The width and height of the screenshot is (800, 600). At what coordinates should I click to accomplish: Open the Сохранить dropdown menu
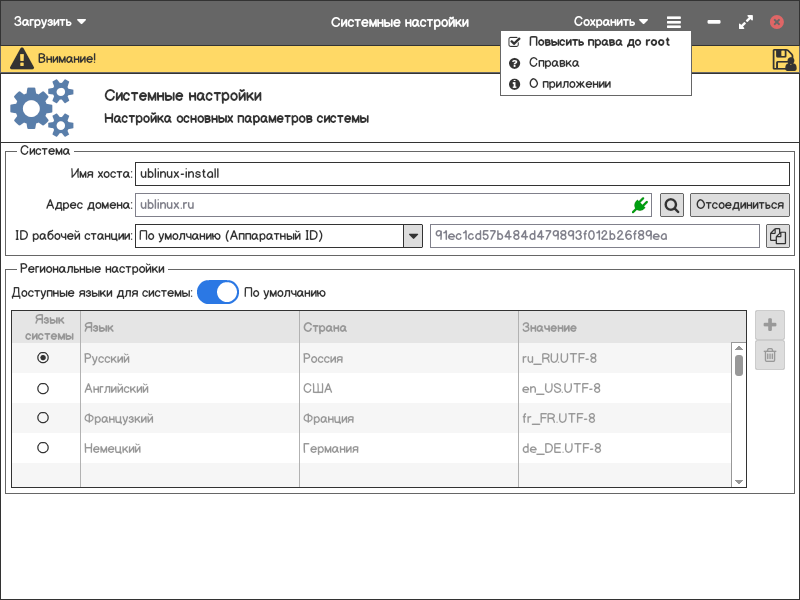pyautogui.click(x=611, y=22)
